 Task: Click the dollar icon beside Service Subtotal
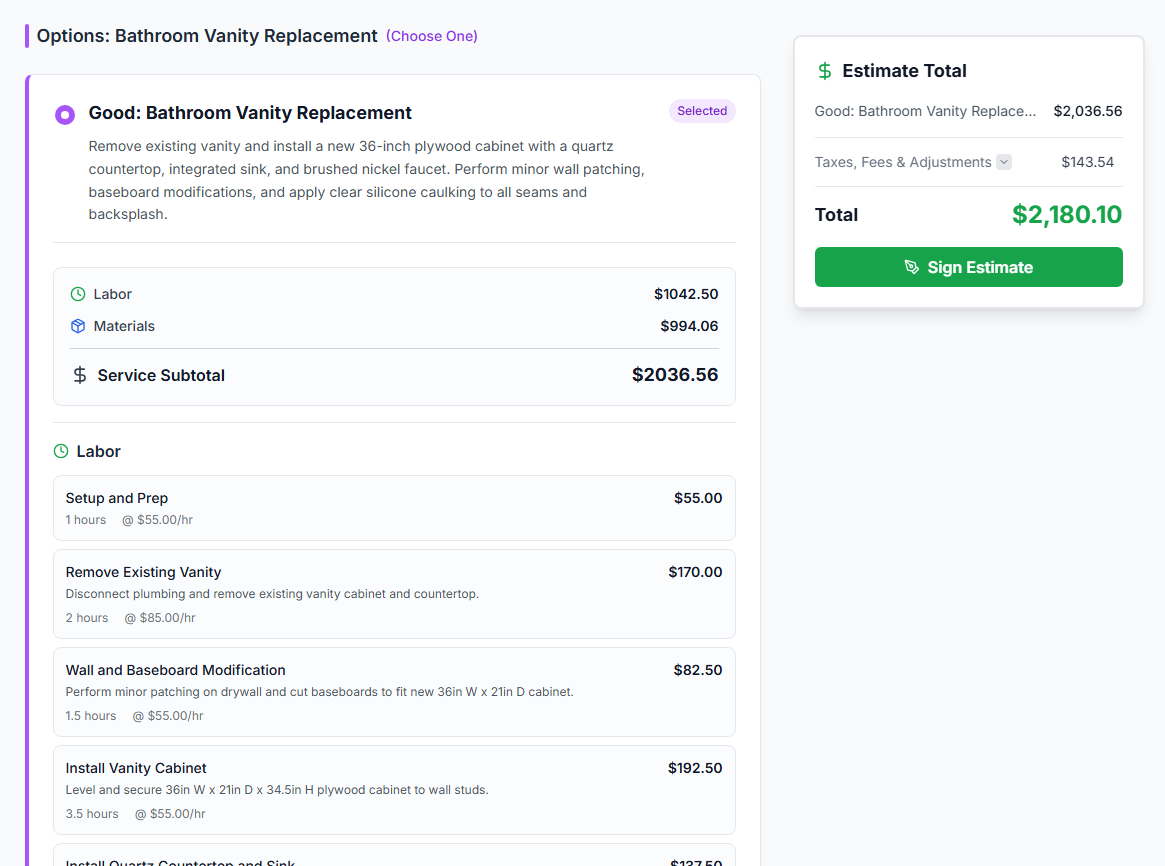click(x=80, y=375)
